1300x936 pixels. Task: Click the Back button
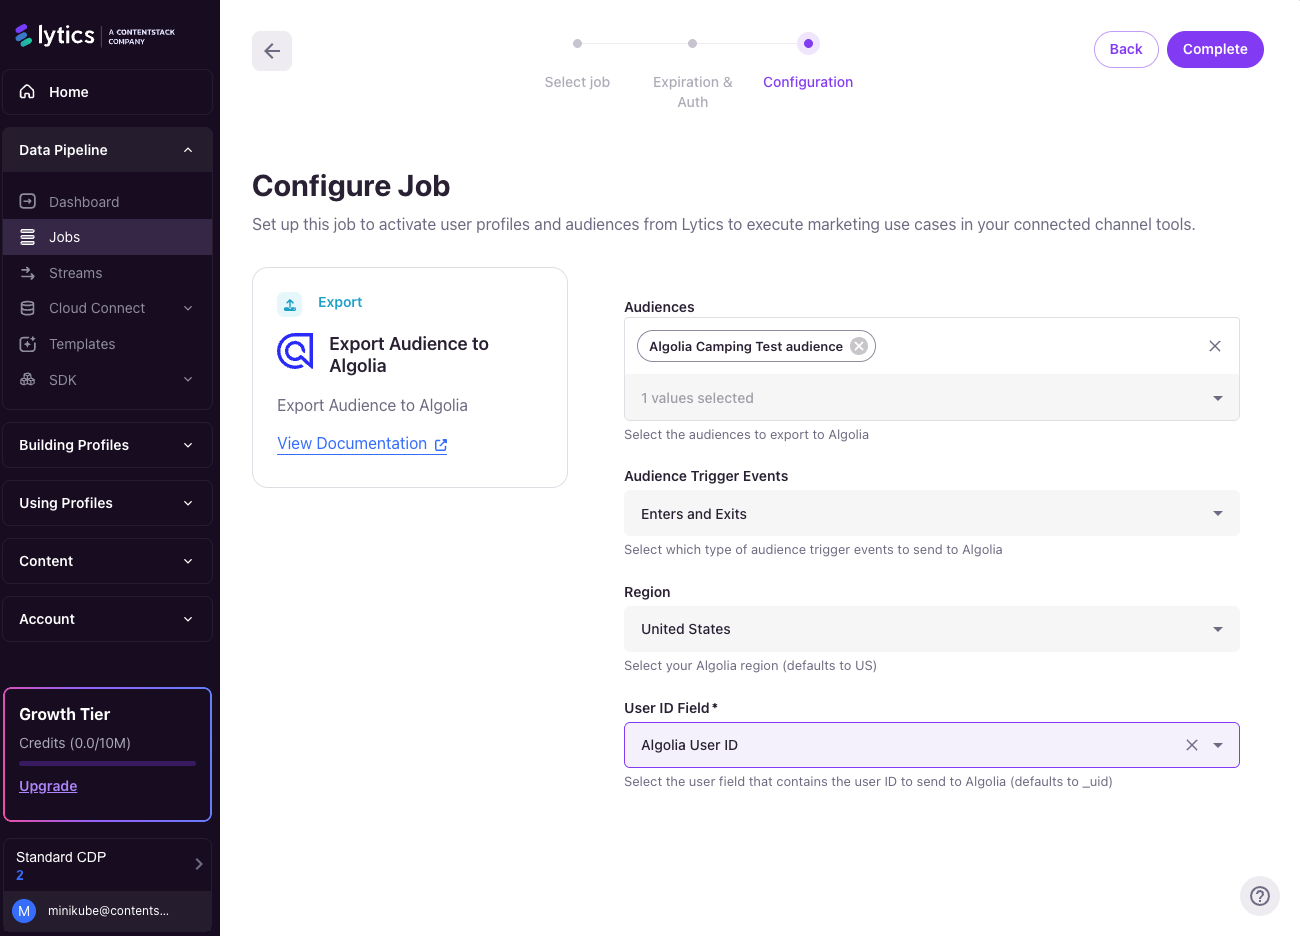click(x=1126, y=49)
